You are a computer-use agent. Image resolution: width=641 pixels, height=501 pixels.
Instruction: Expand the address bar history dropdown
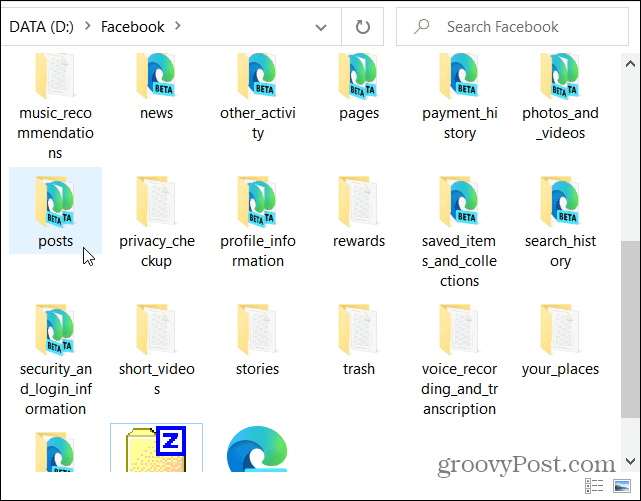click(x=321, y=27)
